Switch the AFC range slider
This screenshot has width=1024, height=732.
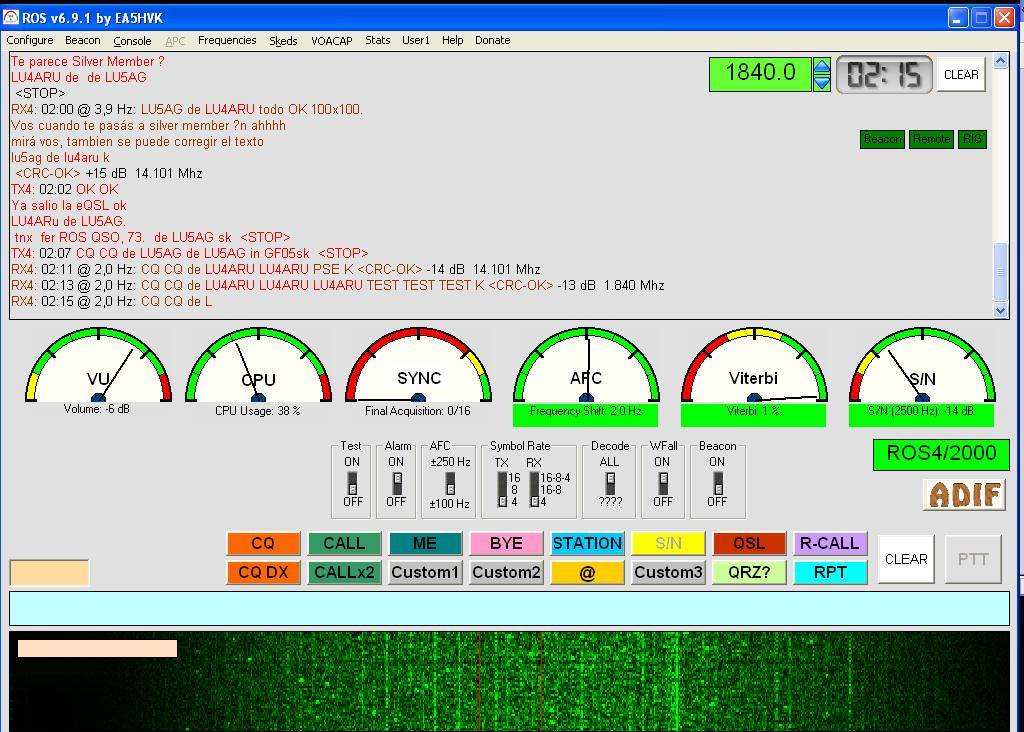click(450, 483)
